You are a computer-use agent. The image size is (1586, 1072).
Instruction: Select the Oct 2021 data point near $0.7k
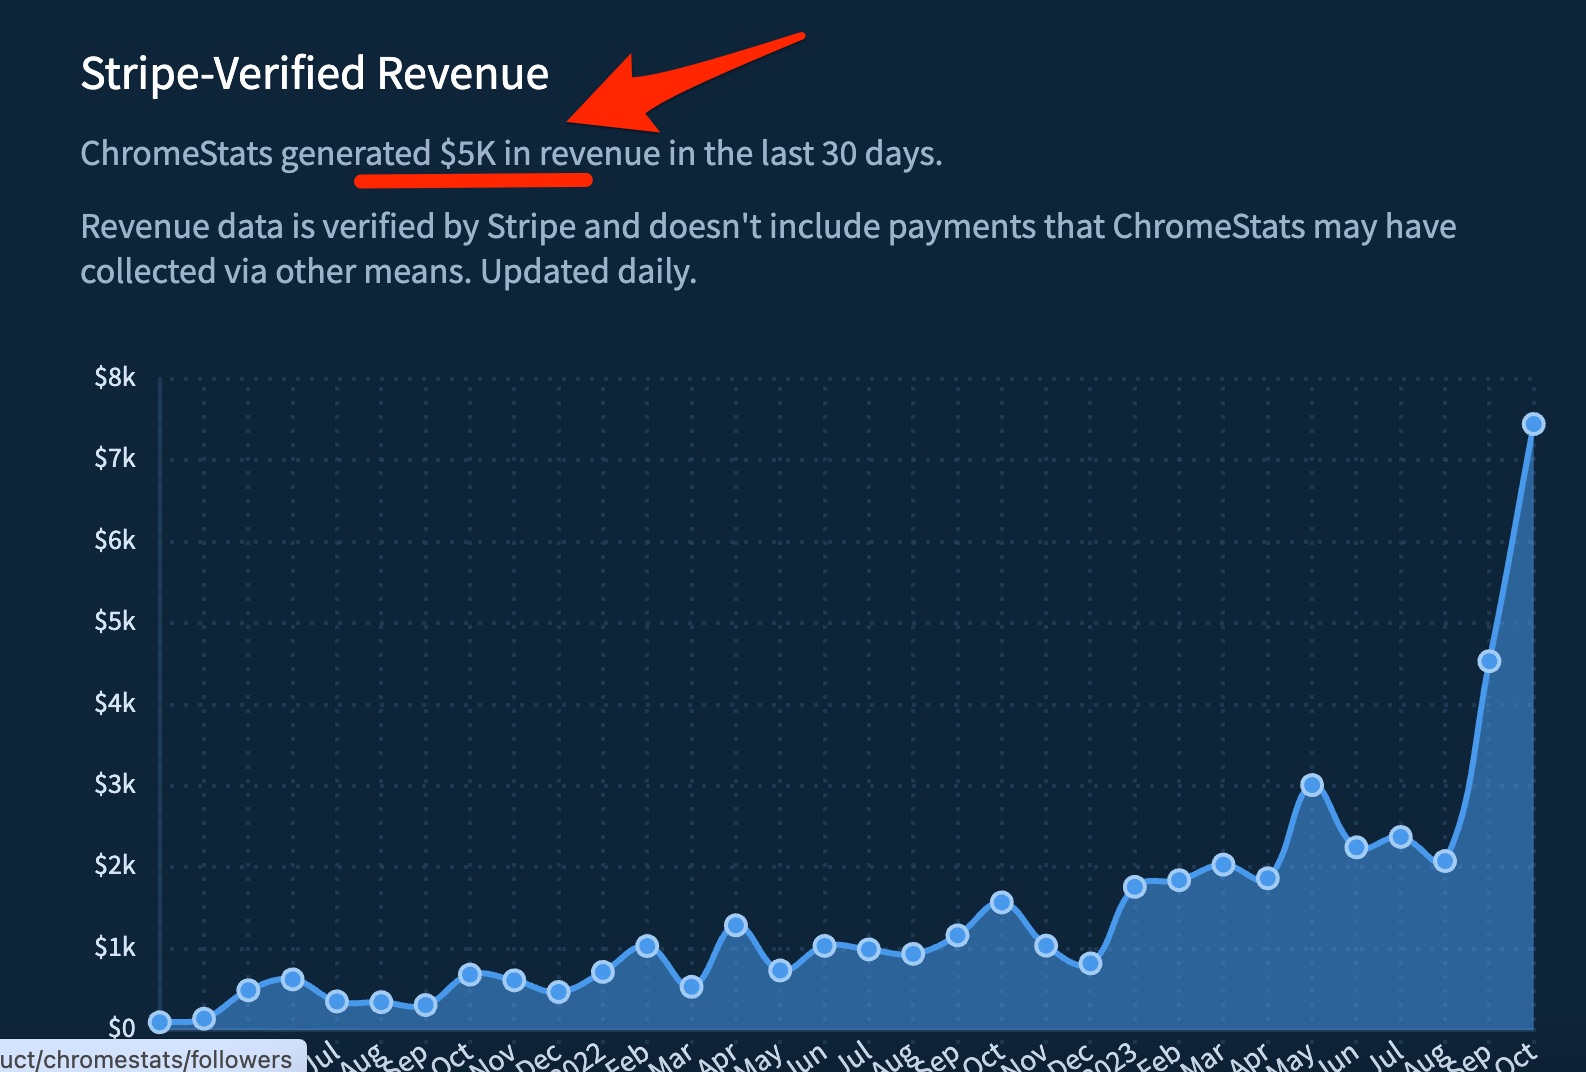pyautogui.click(x=469, y=974)
